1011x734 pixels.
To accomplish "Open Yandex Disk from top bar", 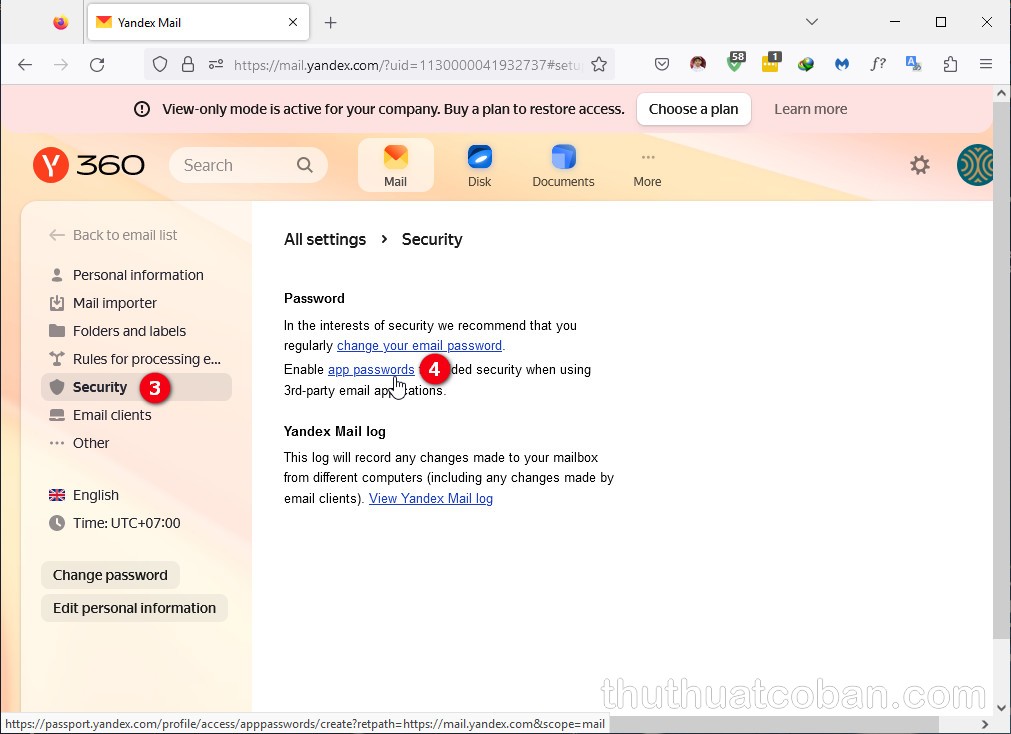I will (x=480, y=165).
